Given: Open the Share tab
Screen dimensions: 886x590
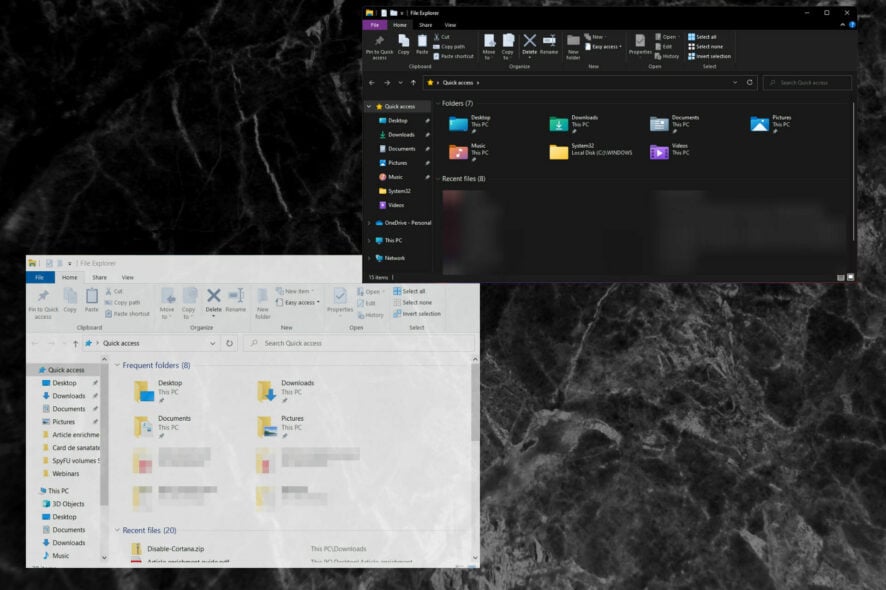Looking at the screenshot, I should [x=99, y=277].
